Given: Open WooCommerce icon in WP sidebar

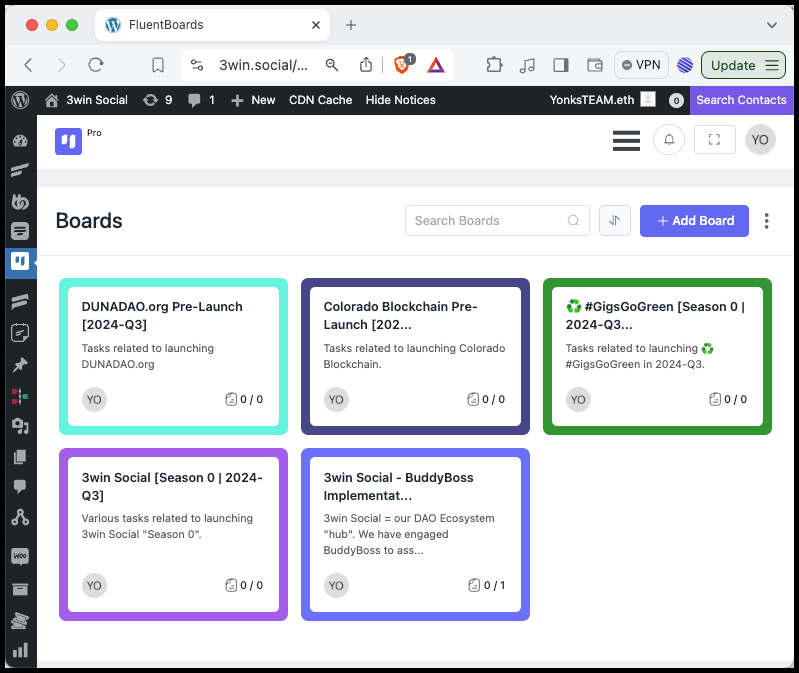Looking at the screenshot, I should [20, 556].
